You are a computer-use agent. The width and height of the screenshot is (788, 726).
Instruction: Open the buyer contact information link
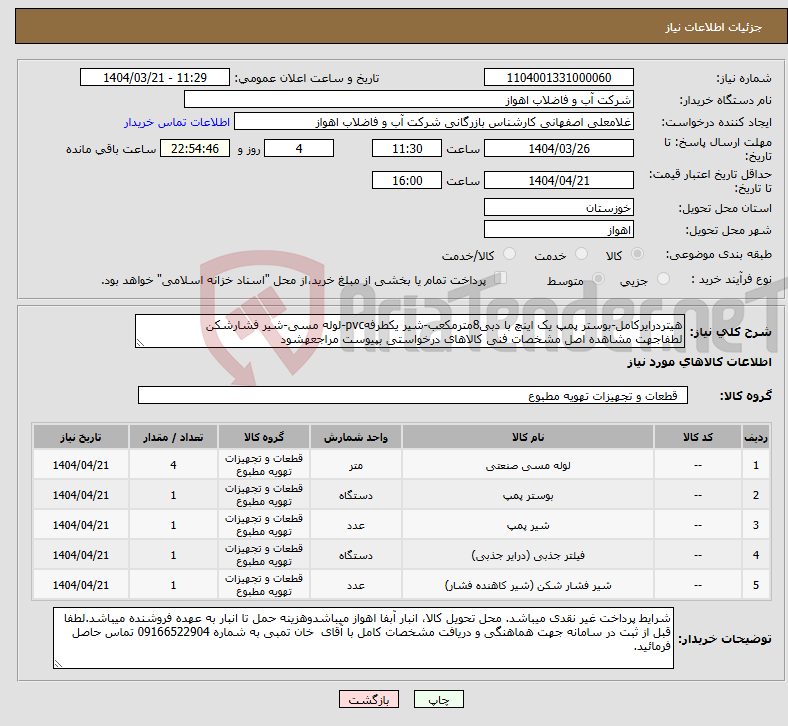pos(177,122)
